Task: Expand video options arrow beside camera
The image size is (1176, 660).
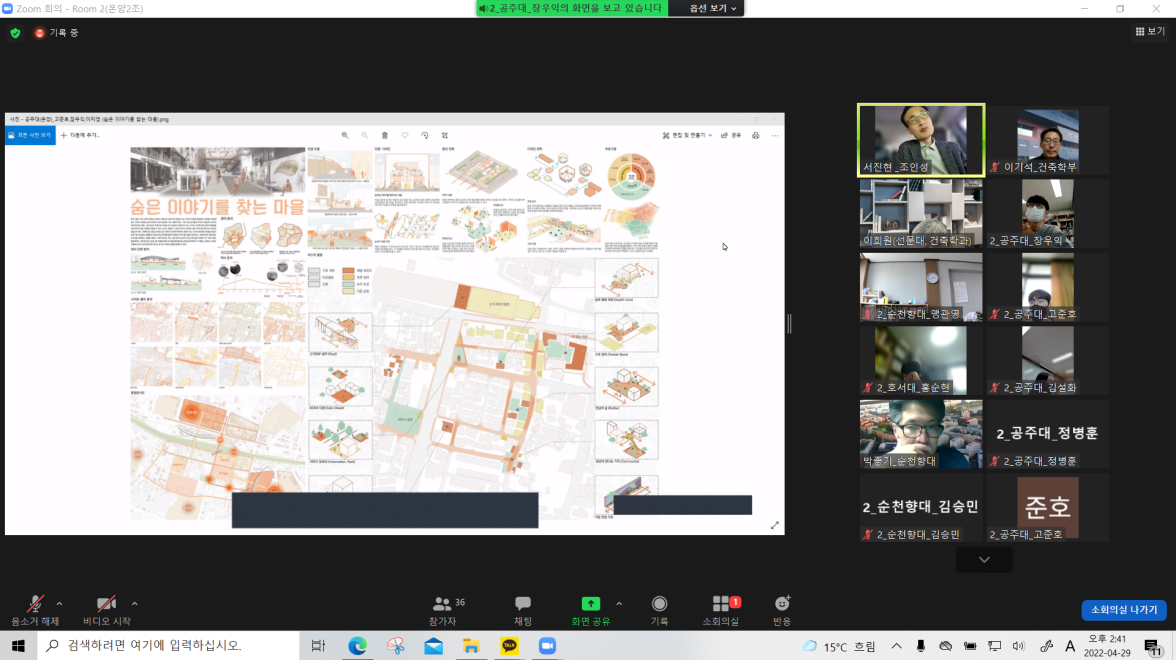Action: point(134,603)
